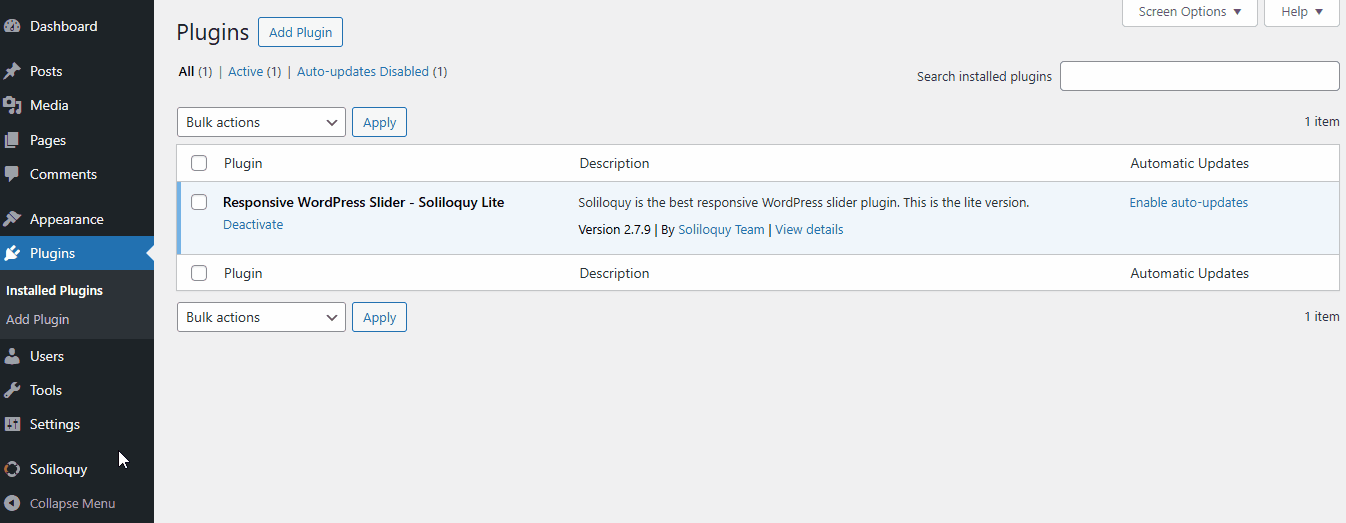Click the bottom Apply button
This screenshot has width=1346, height=523.
tap(379, 317)
